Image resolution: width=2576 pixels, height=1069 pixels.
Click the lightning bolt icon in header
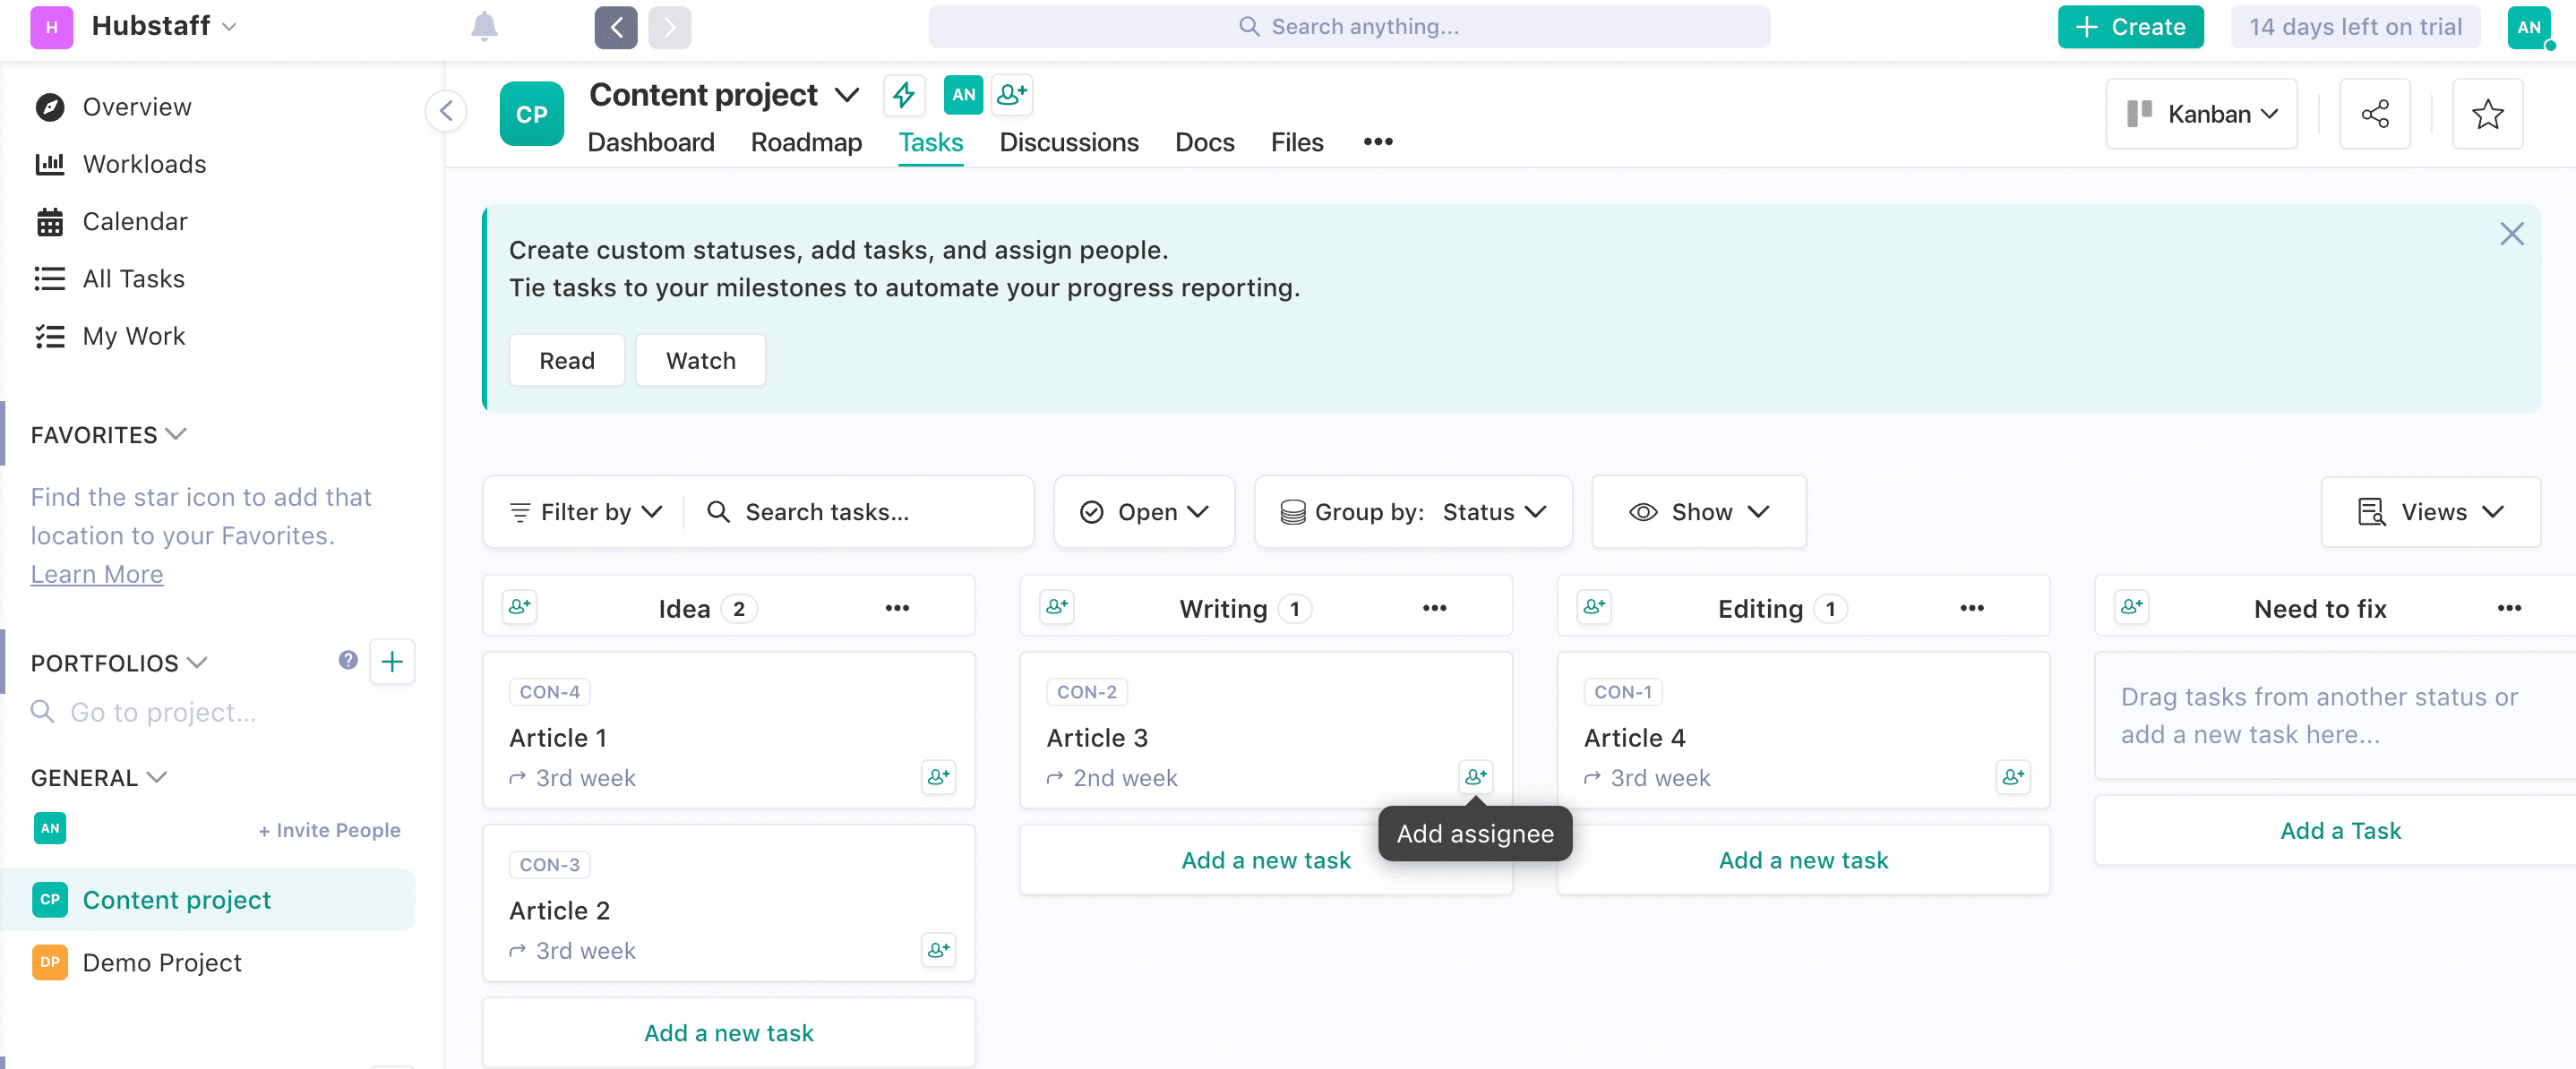pos(906,94)
